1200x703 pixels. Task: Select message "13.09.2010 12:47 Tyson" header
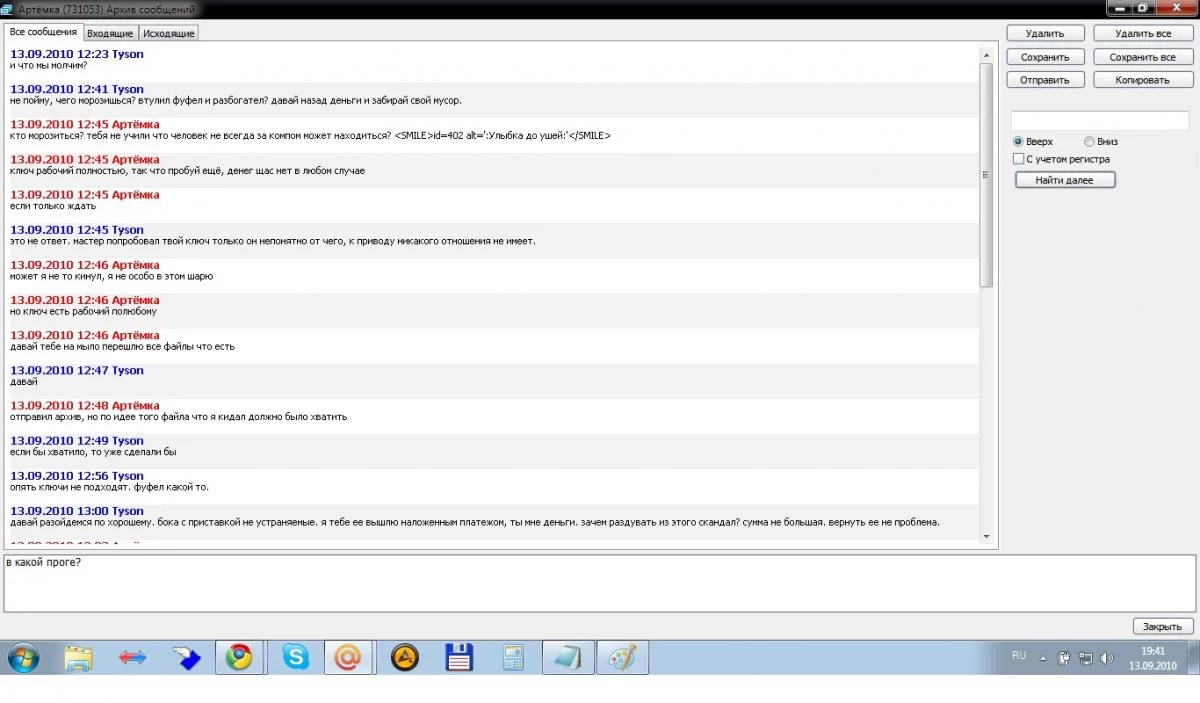tap(77, 370)
